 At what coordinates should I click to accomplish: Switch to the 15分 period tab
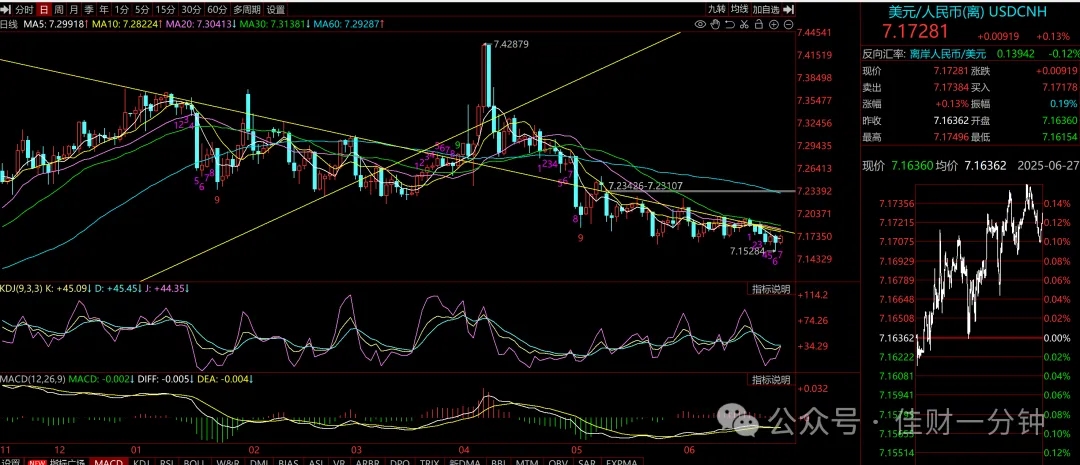[165, 10]
